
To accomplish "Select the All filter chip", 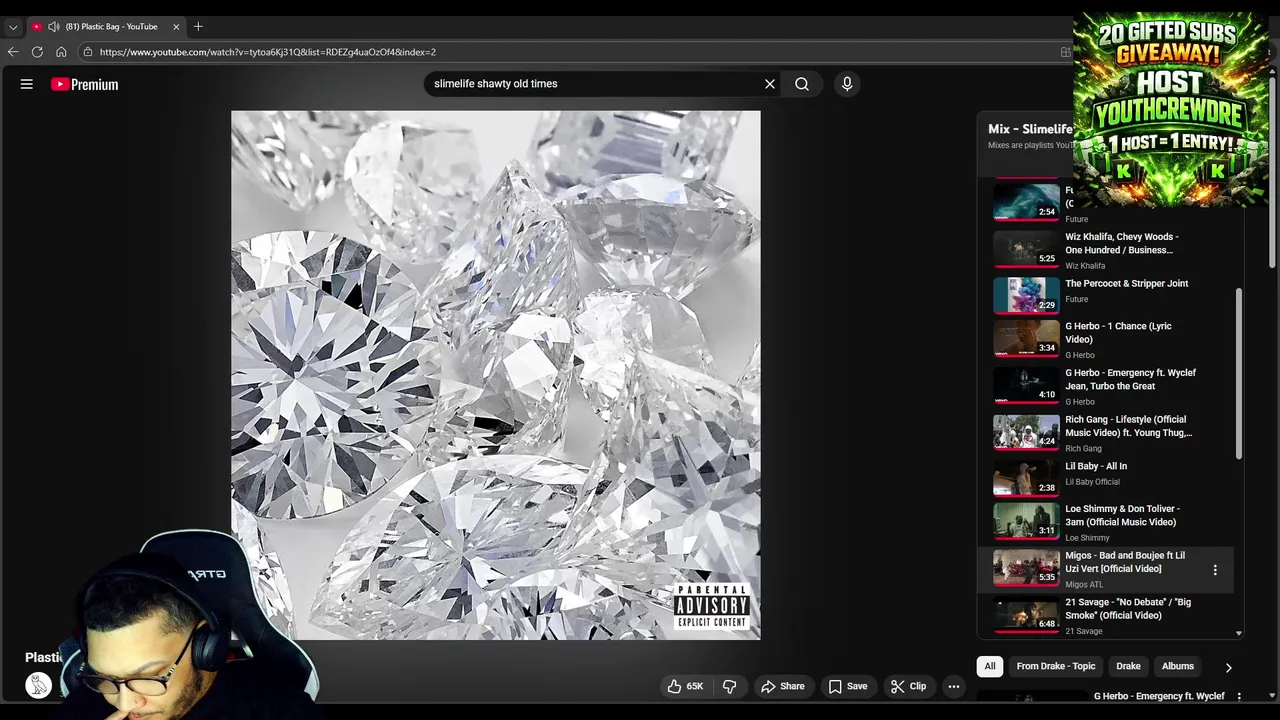I will (x=990, y=666).
